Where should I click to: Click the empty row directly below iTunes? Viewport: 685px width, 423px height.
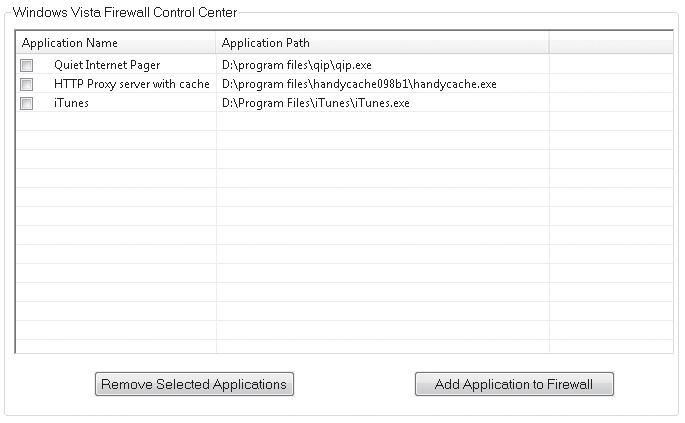coord(344,121)
